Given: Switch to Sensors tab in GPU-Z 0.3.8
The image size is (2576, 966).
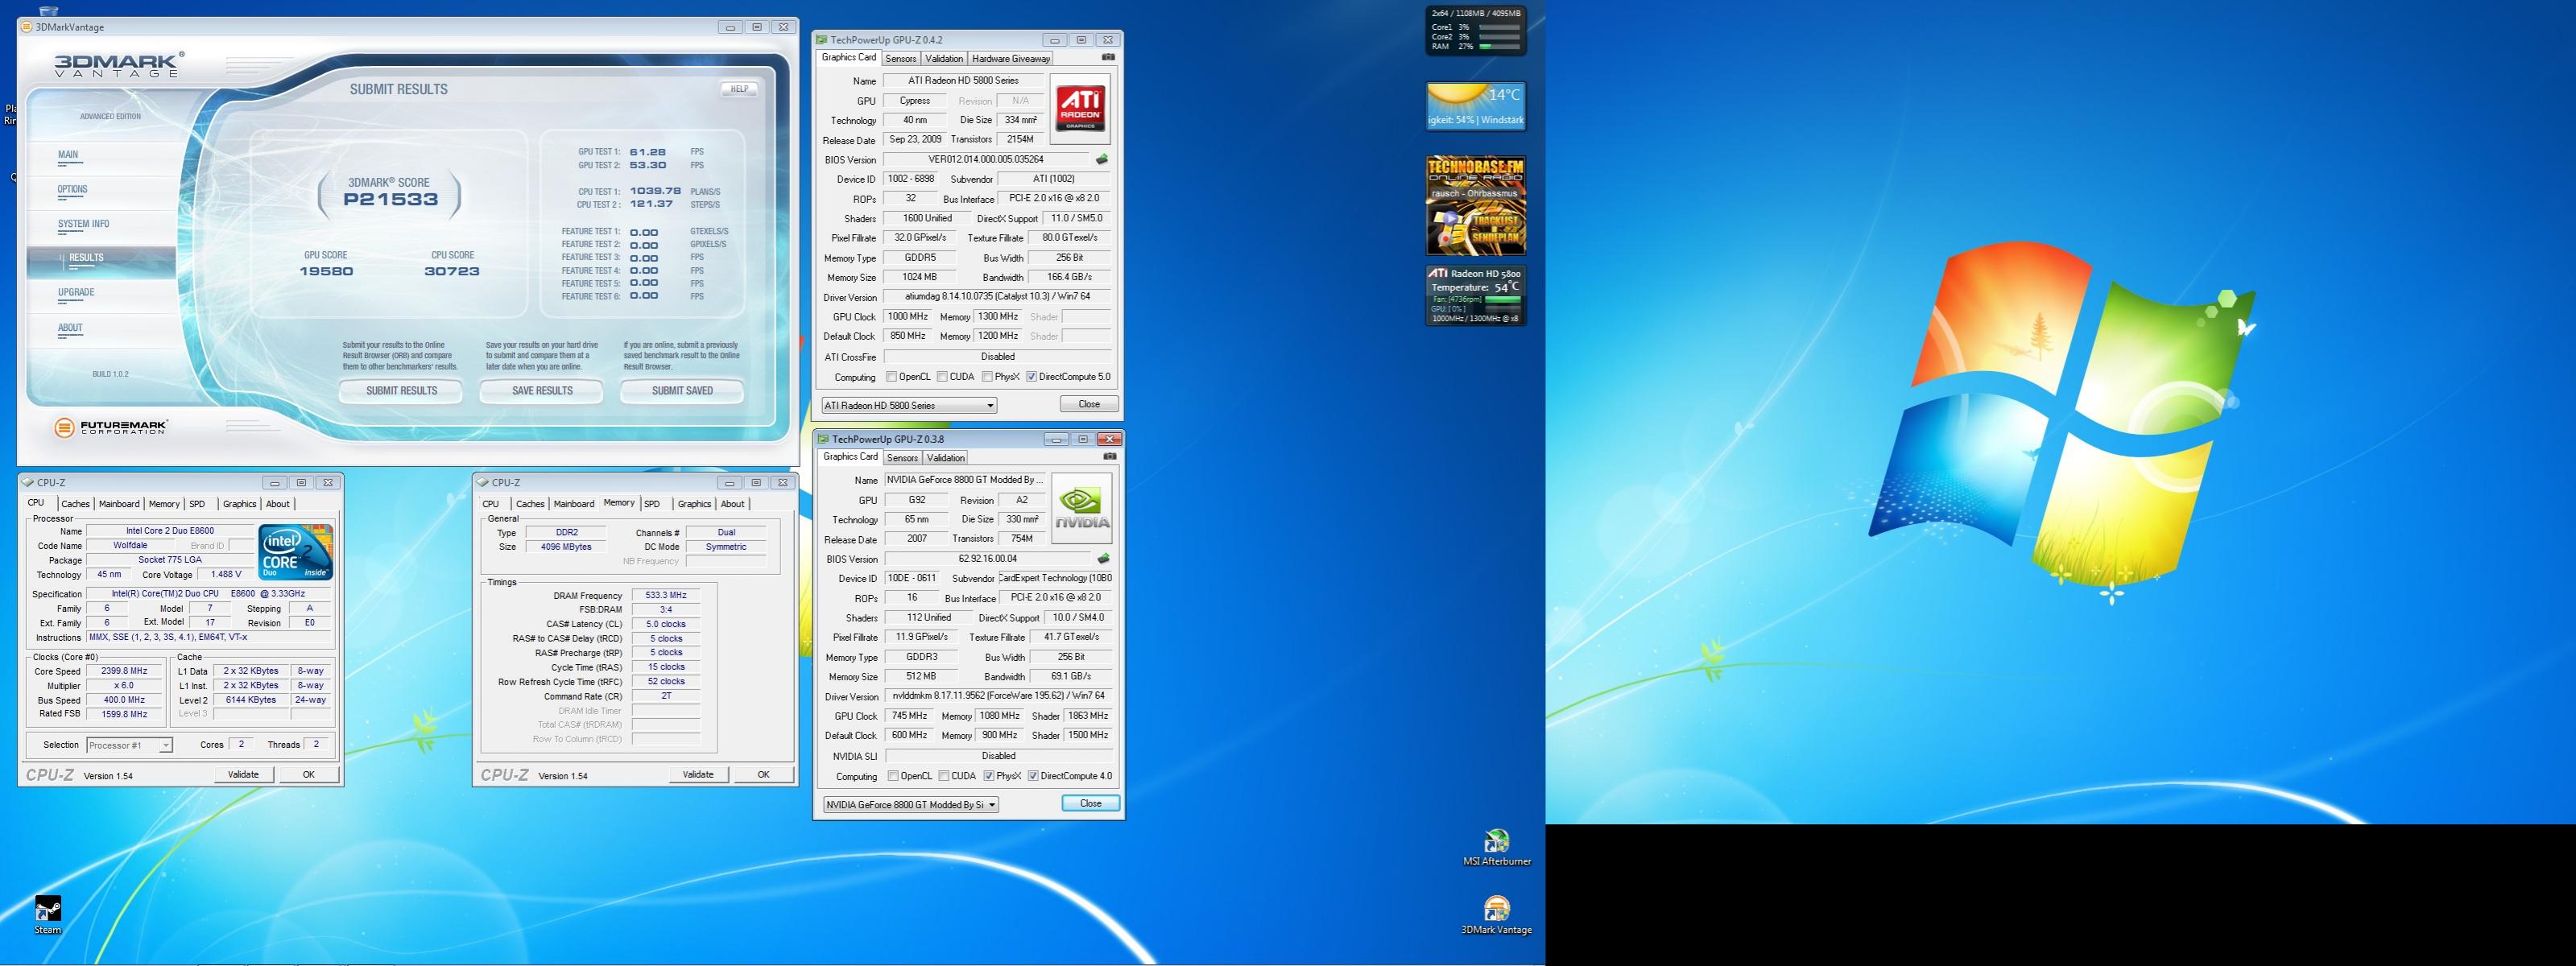Looking at the screenshot, I should click(x=902, y=458).
